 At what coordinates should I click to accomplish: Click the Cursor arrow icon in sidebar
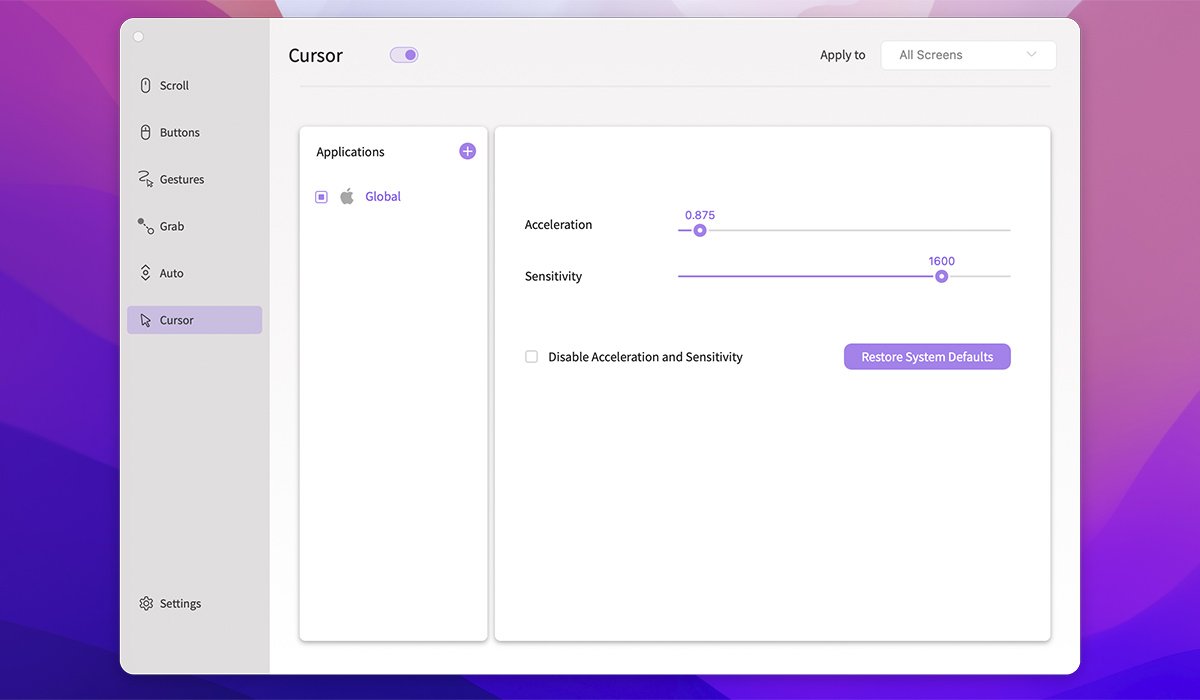146,321
